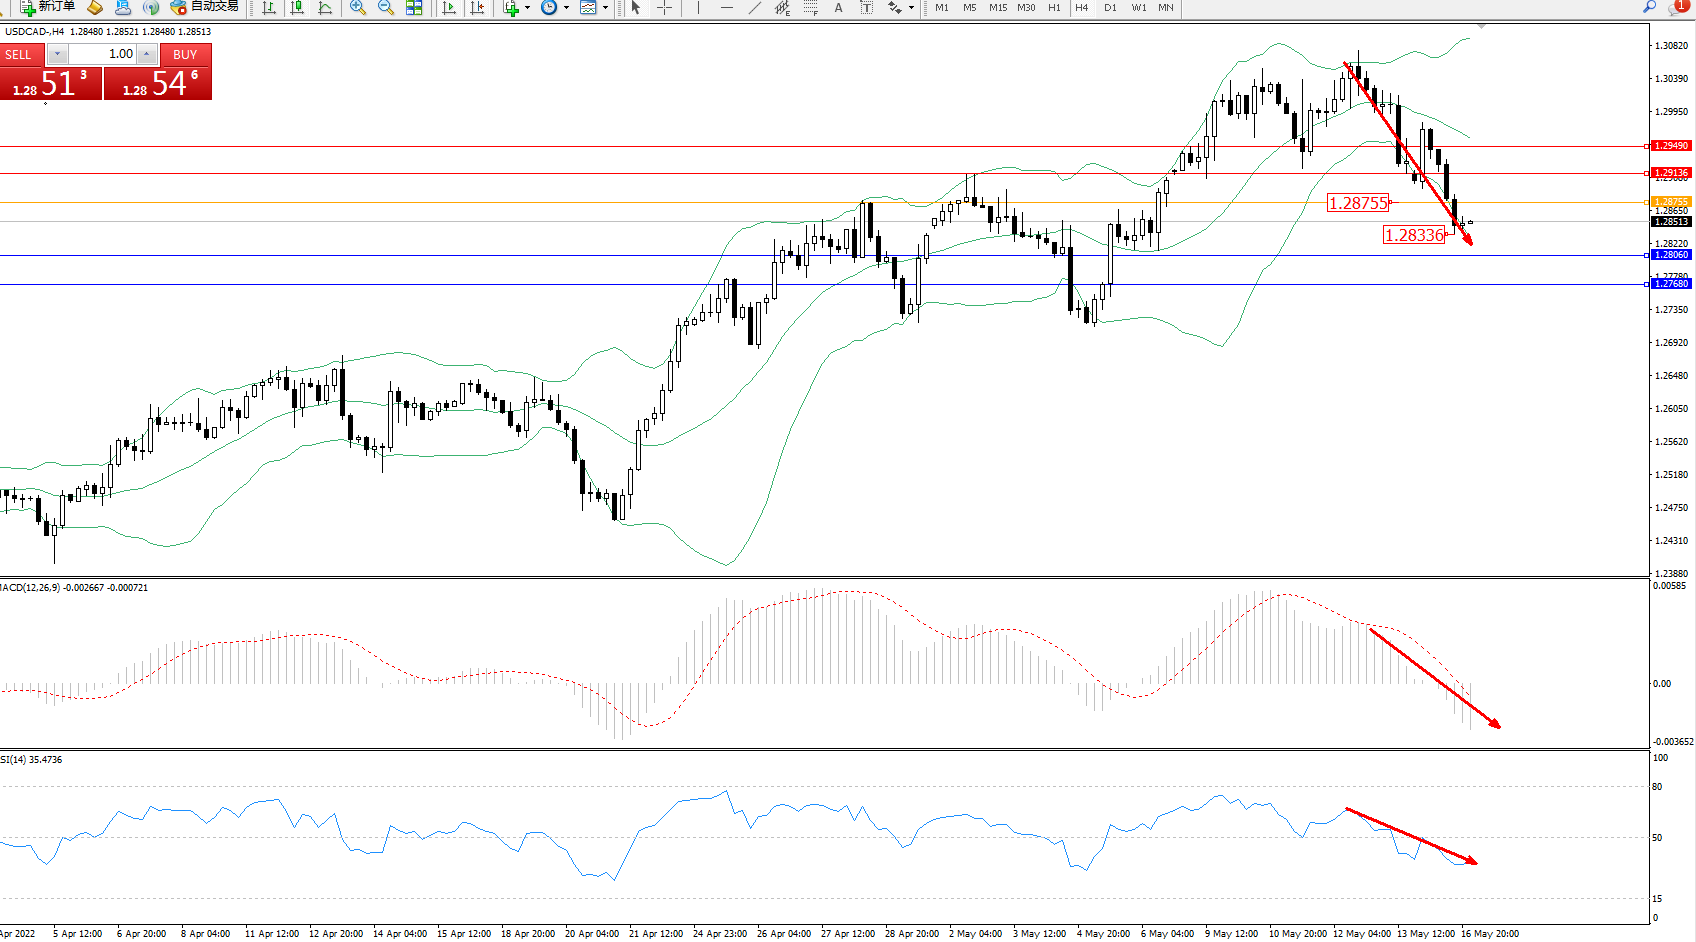Click the tile windows icon

pyautogui.click(x=414, y=8)
